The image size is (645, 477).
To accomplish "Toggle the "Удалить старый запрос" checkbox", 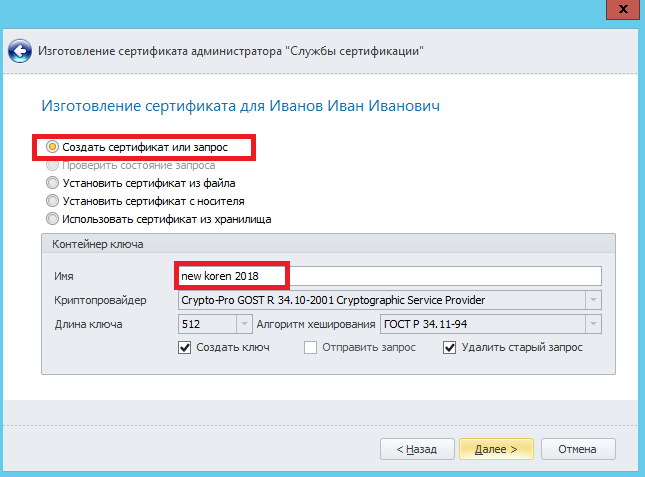I will [x=449, y=347].
